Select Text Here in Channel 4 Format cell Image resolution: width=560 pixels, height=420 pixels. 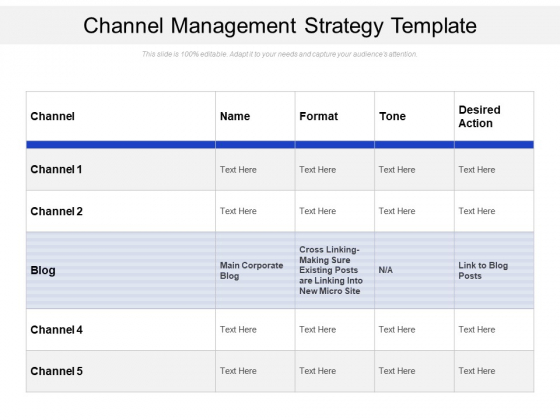pyautogui.click(x=318, y=330)
